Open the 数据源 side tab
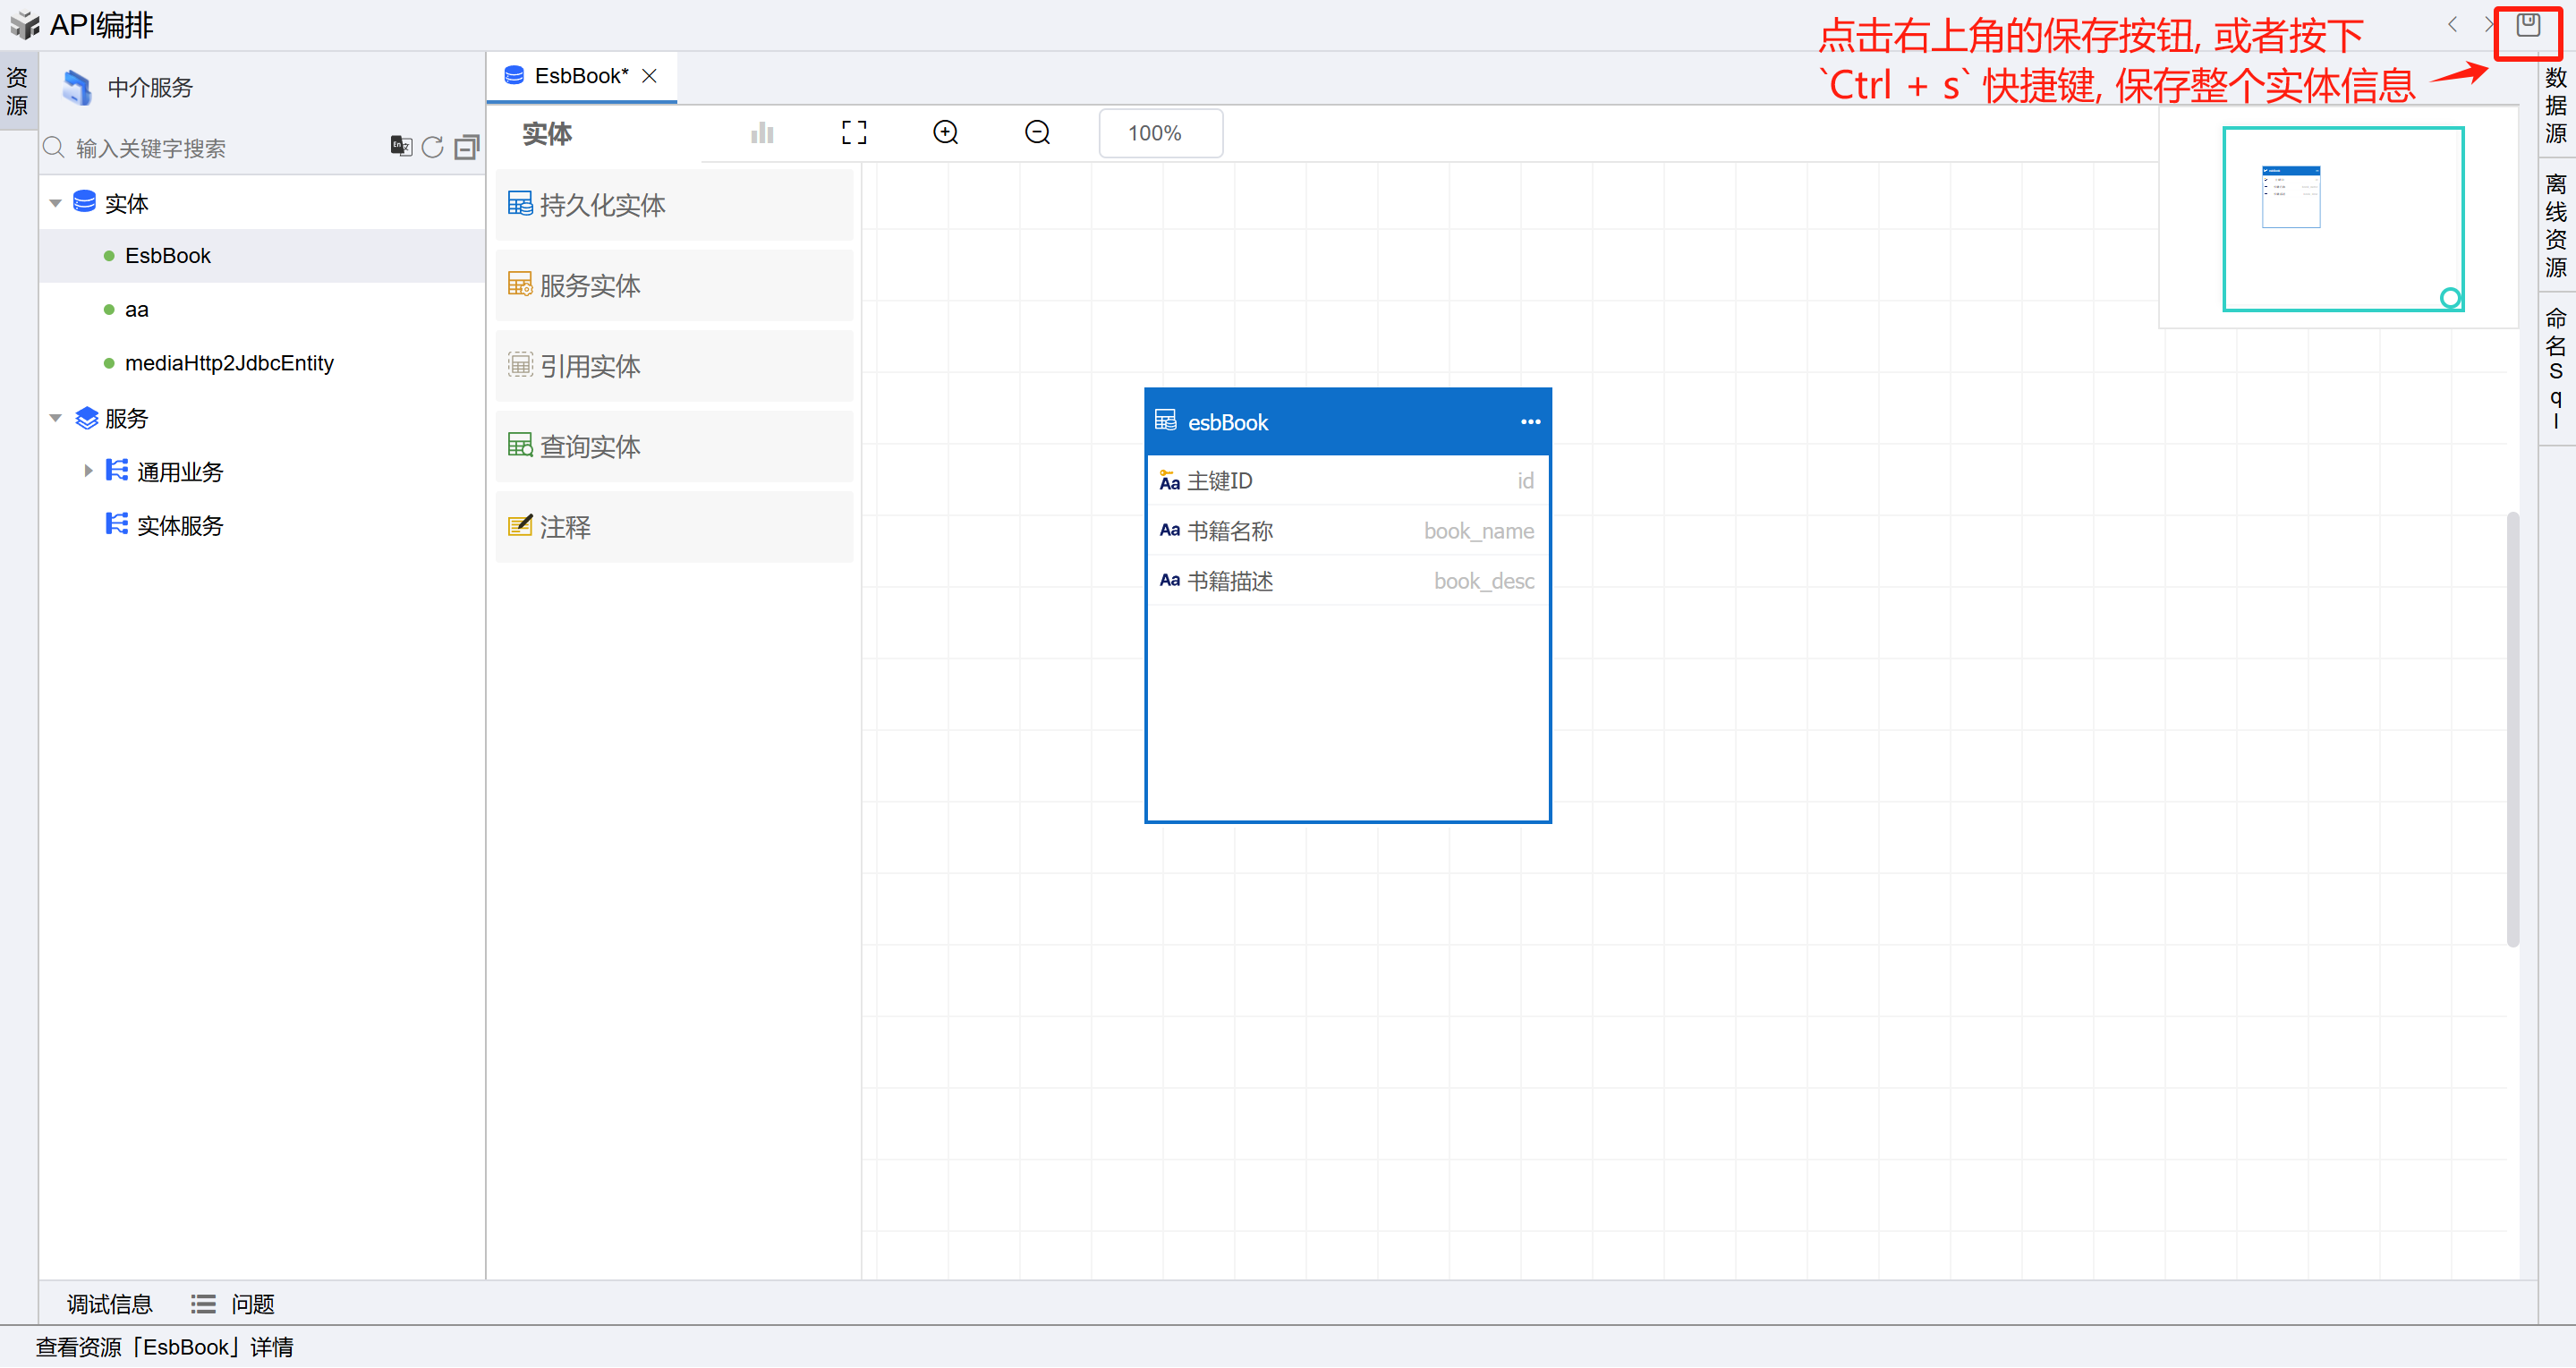 coord(2555,105)
